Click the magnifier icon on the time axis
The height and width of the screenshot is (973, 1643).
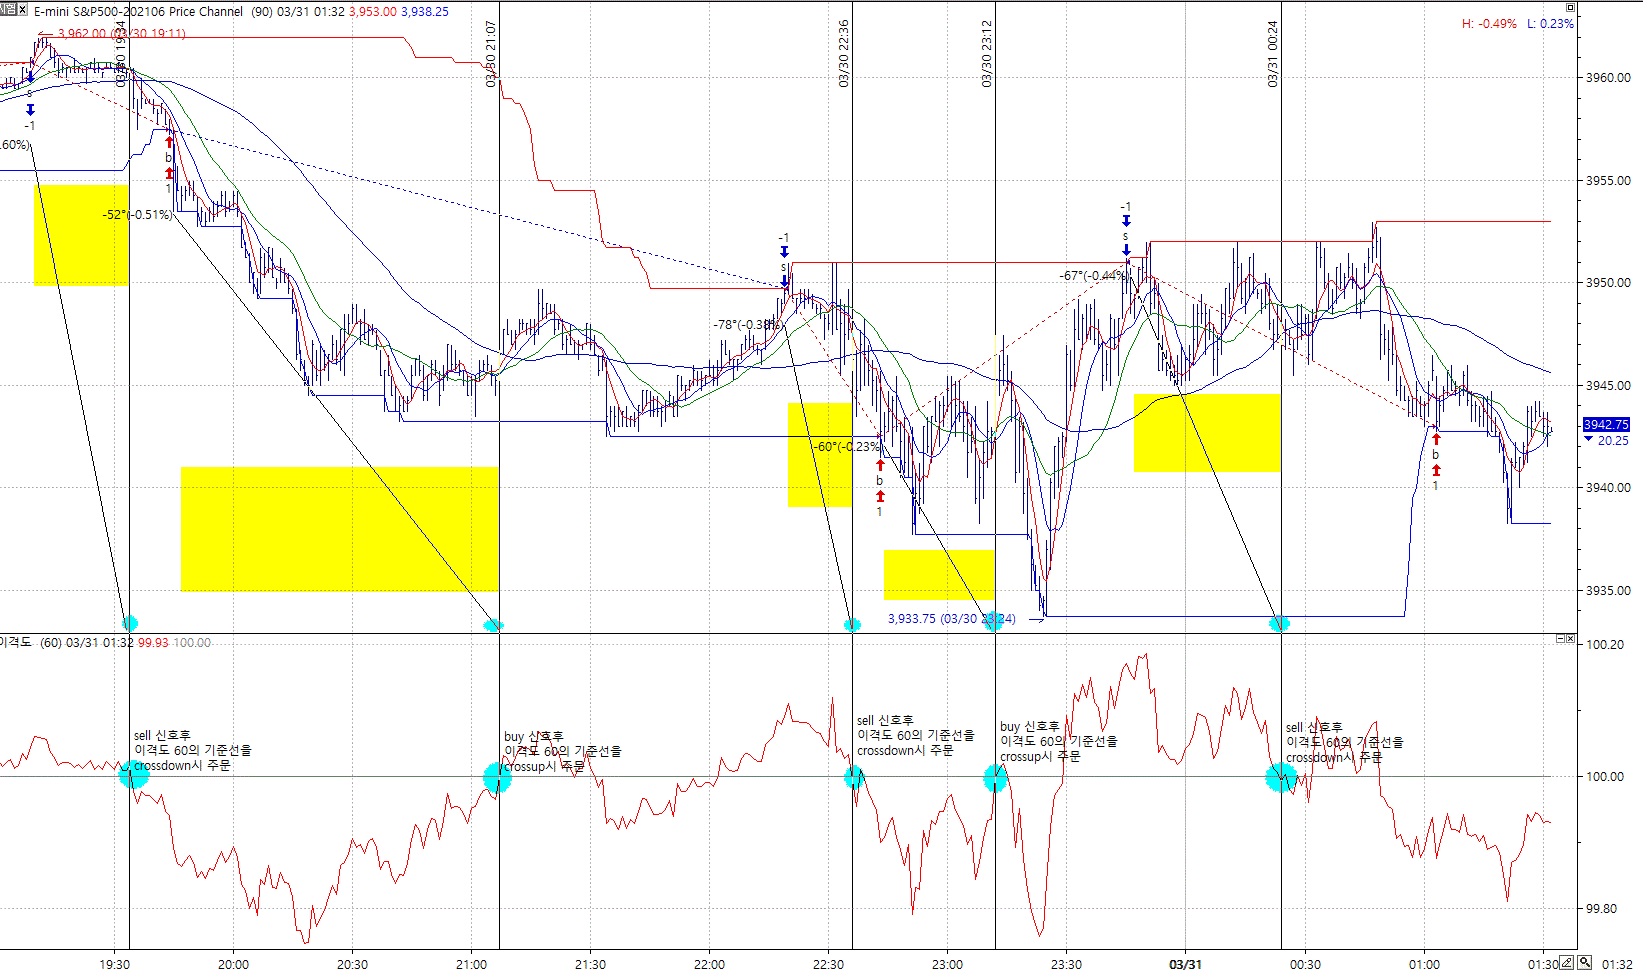pos(1585,963)
